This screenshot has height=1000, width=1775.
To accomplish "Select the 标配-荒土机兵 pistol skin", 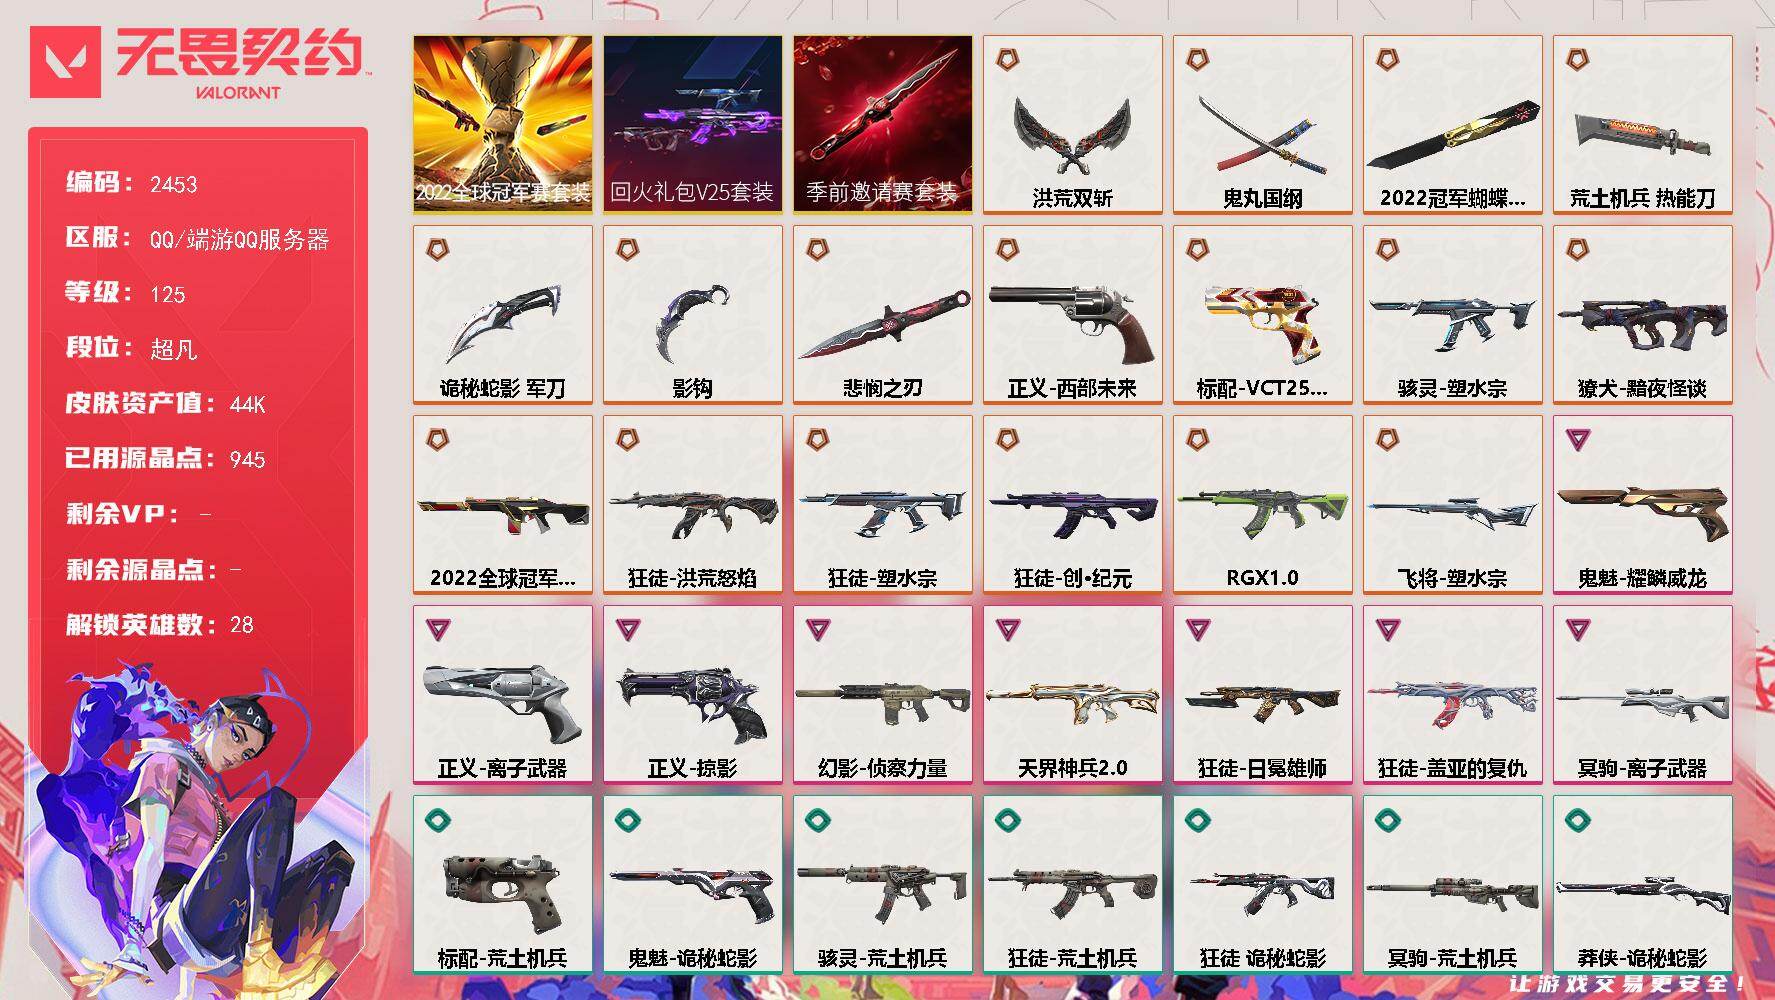I will pos(502,885).
